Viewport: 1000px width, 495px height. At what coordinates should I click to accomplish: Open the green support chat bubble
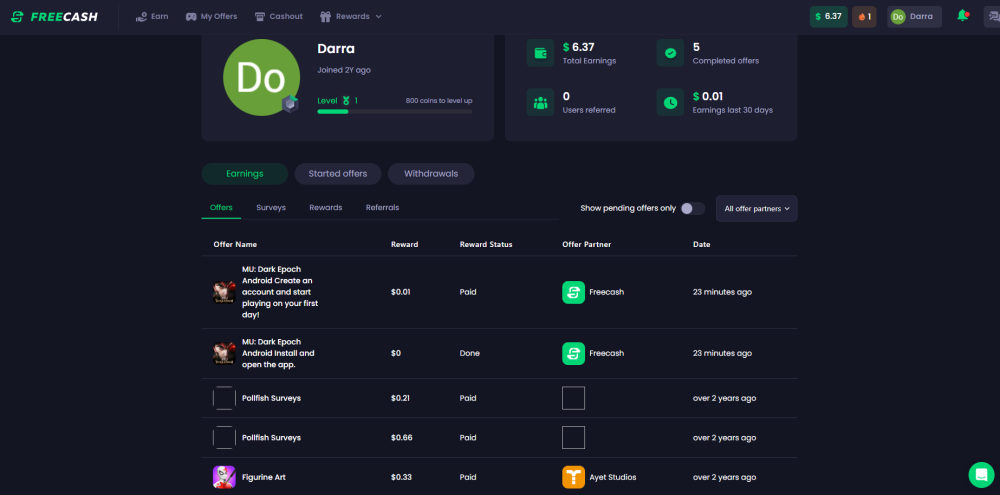tap(981, 475)
